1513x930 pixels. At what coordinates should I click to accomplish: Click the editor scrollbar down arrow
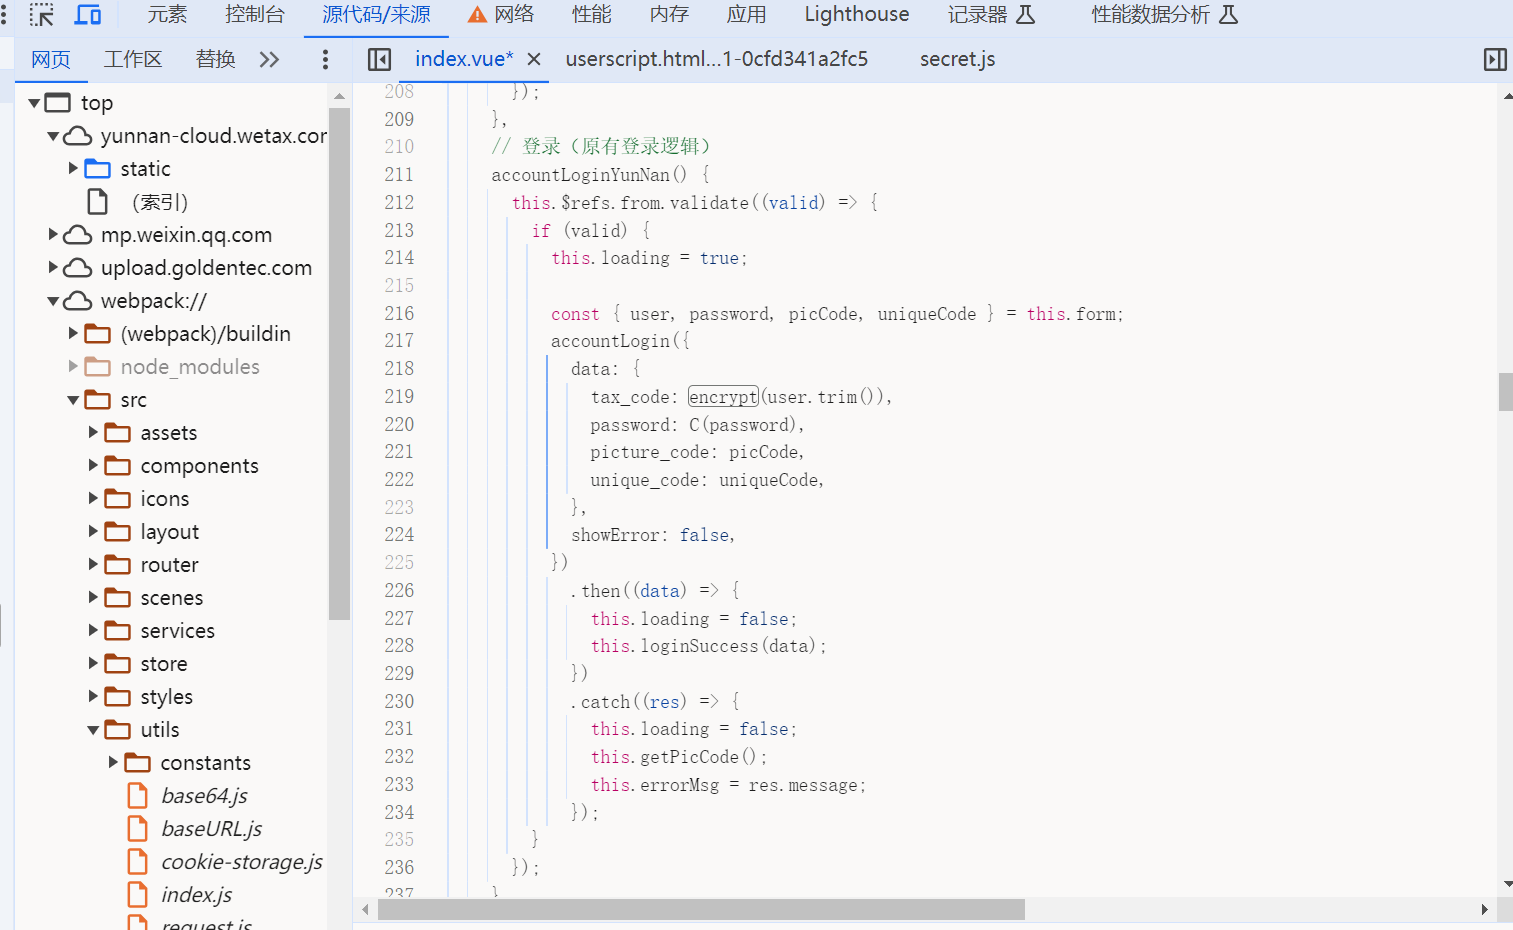click(x=1507, y=884)
